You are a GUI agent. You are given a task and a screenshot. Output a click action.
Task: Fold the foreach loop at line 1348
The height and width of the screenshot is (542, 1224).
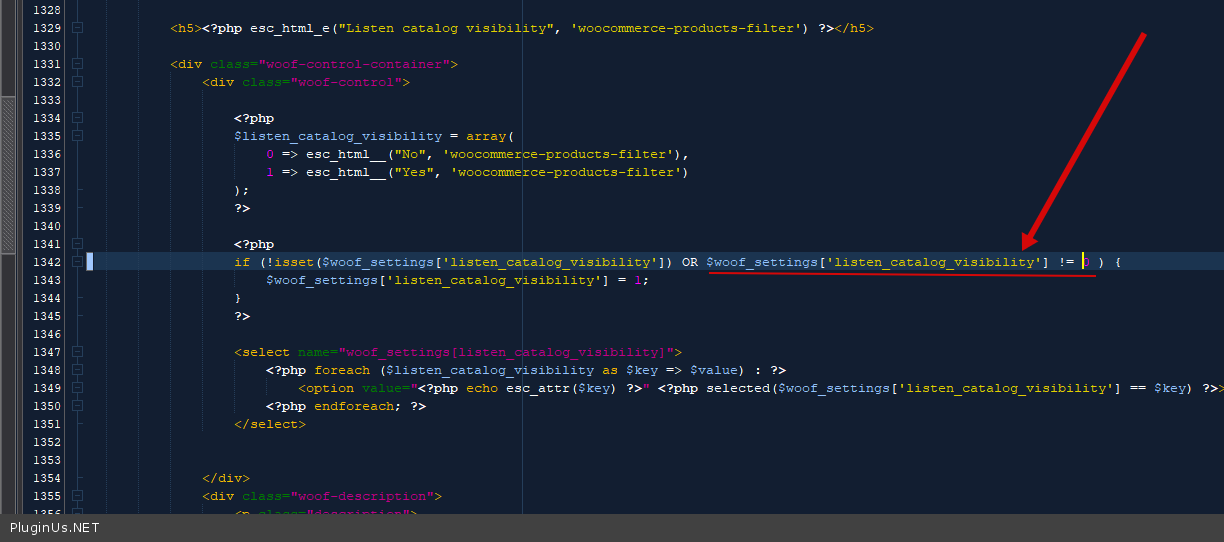[77, 370]
